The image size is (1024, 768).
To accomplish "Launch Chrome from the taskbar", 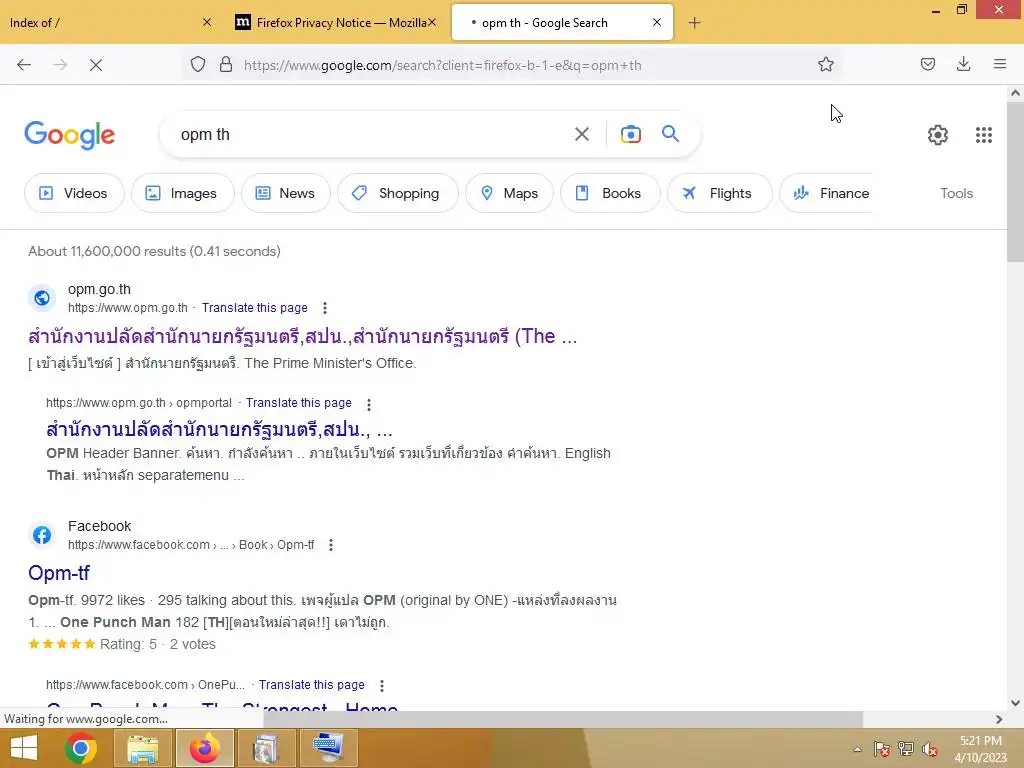I will pyautogui.click(x=81, y=748).
